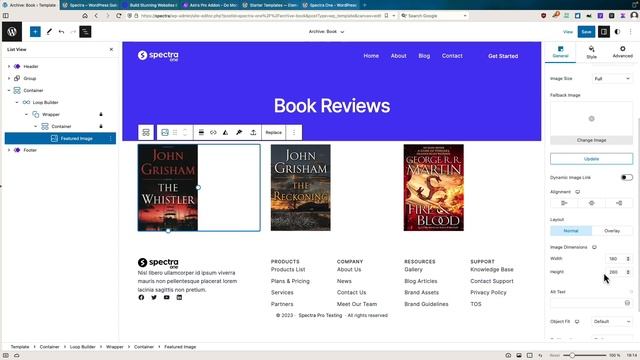Toggle responsive device icon beside Alignment
Screen dimensions: 640x360
tap(578, 192)
